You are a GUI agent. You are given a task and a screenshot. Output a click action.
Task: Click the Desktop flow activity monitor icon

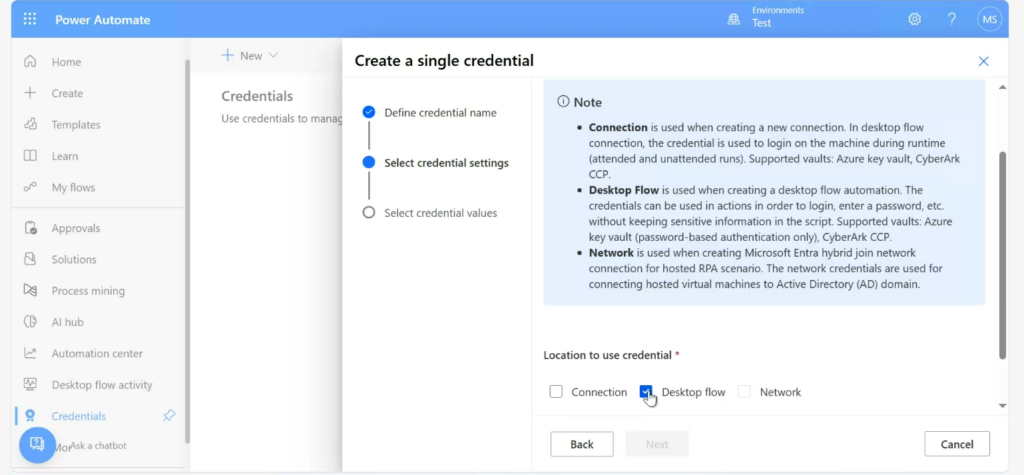[x=30, y=384]
